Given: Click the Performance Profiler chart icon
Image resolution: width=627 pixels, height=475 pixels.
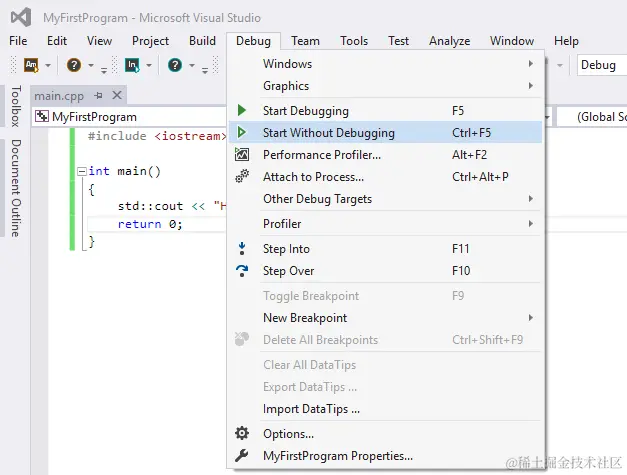Looking at the screenshot, I should pos(242,154).
